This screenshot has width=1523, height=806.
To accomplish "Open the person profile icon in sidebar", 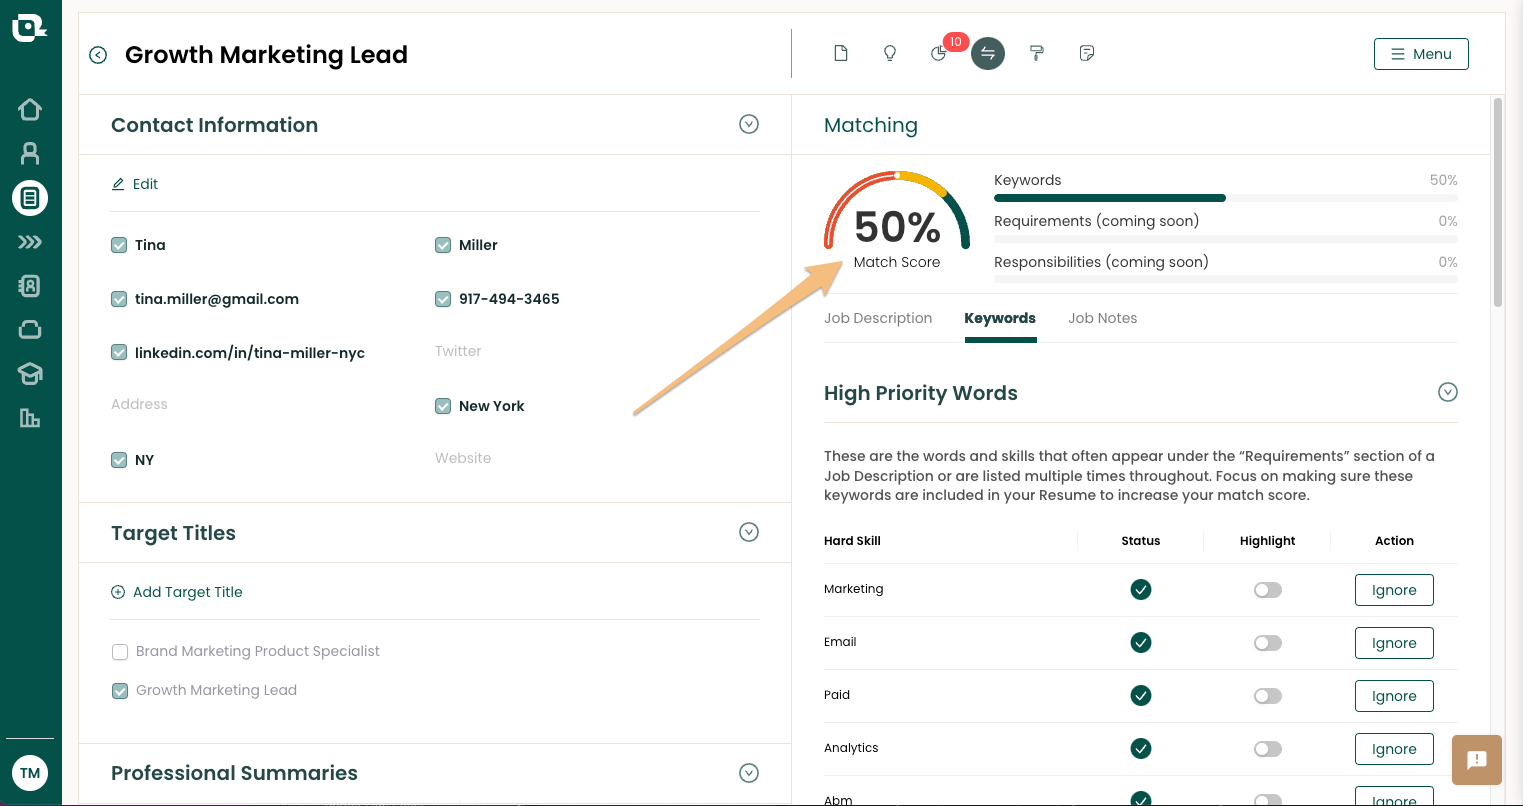I will tap(30, 153).
